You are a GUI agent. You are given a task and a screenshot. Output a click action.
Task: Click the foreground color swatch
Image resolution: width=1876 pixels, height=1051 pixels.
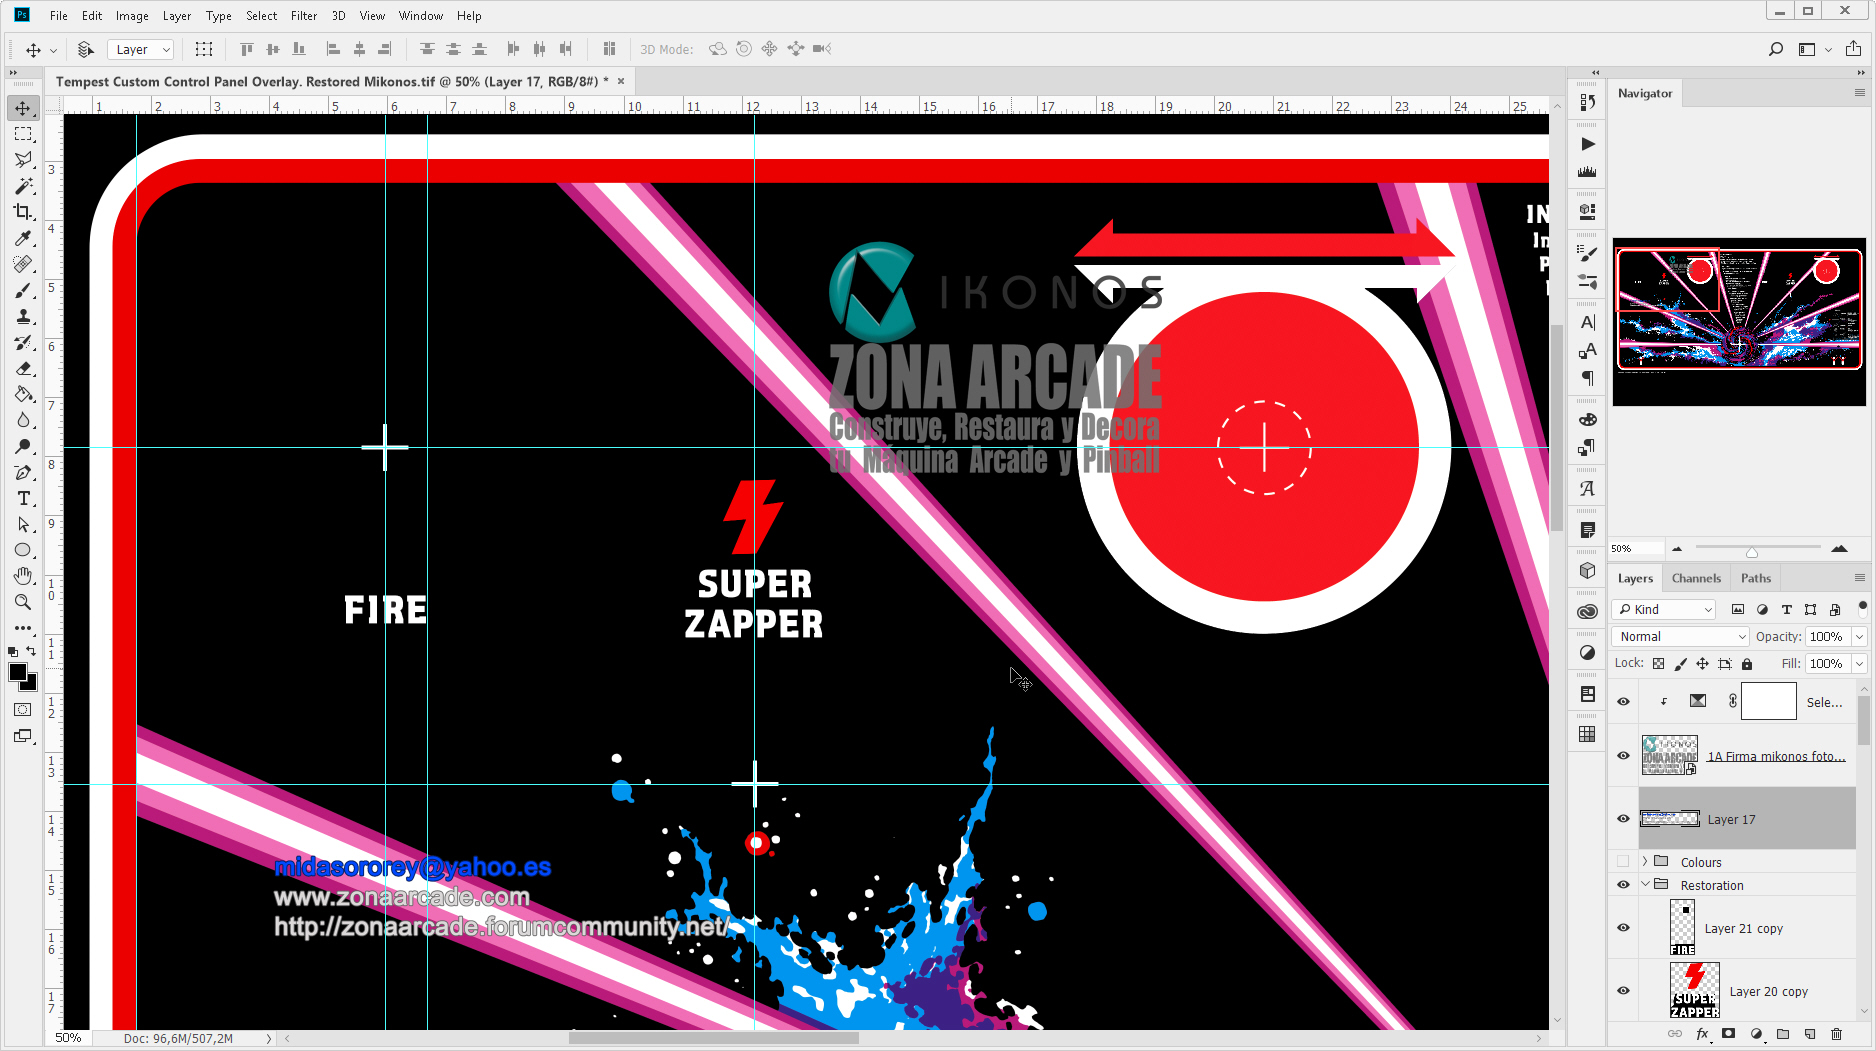tap(18, 673)
